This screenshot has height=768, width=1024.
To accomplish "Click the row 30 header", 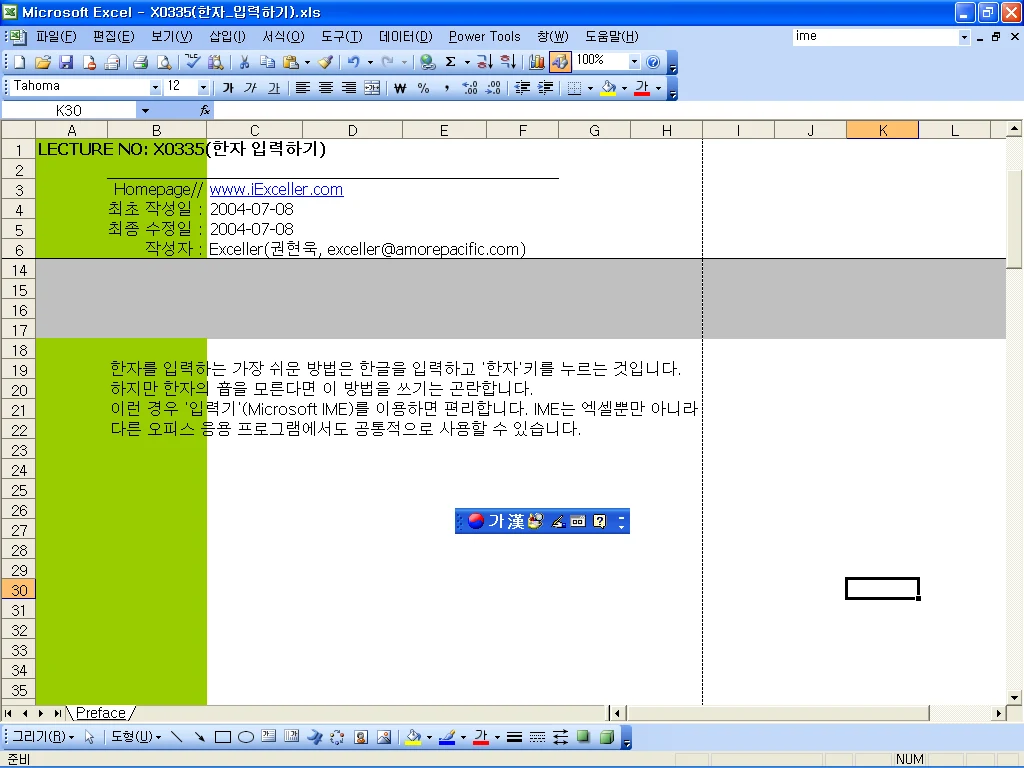I will [x=19, y=590].
